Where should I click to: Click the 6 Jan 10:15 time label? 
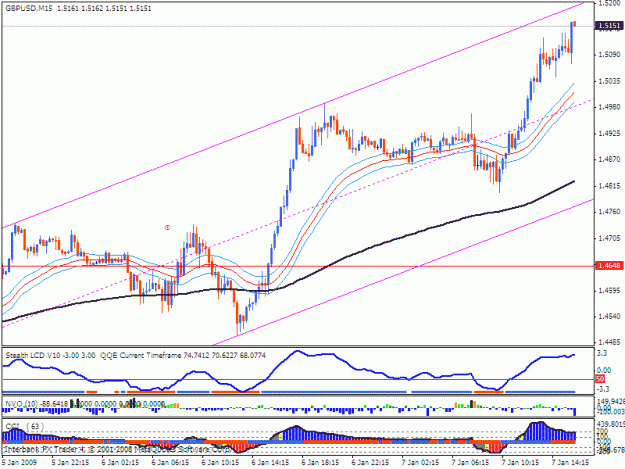(x=220, y=463)
